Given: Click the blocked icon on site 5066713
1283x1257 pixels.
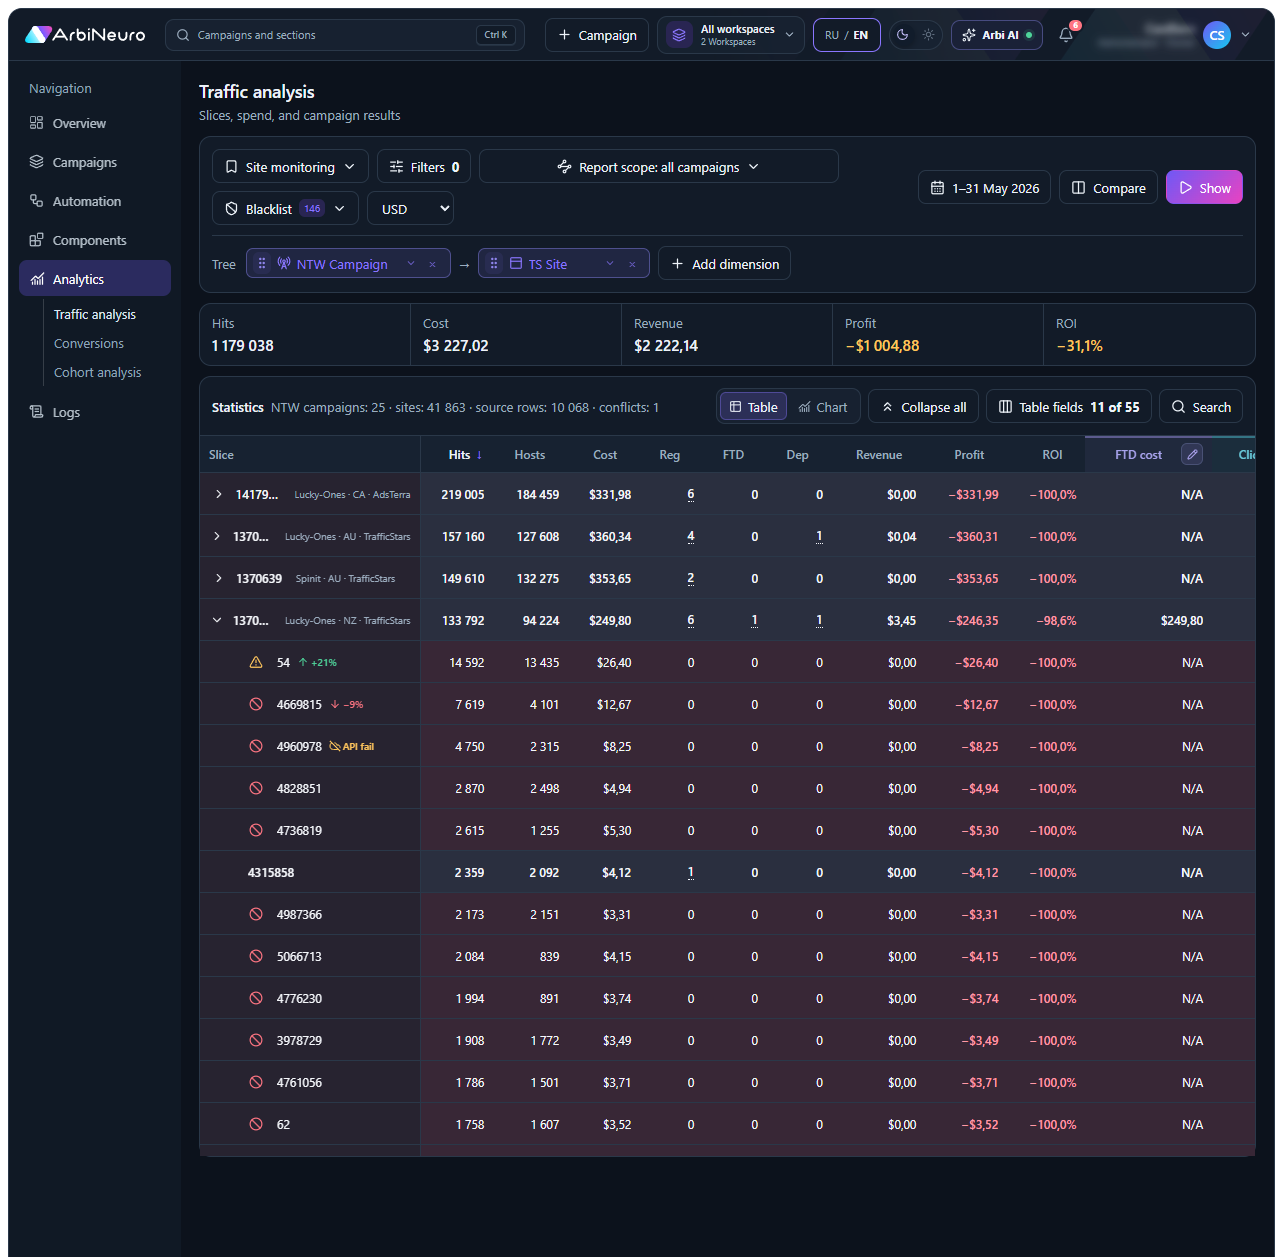Looking at the screenshot, I should coord(256,956).
